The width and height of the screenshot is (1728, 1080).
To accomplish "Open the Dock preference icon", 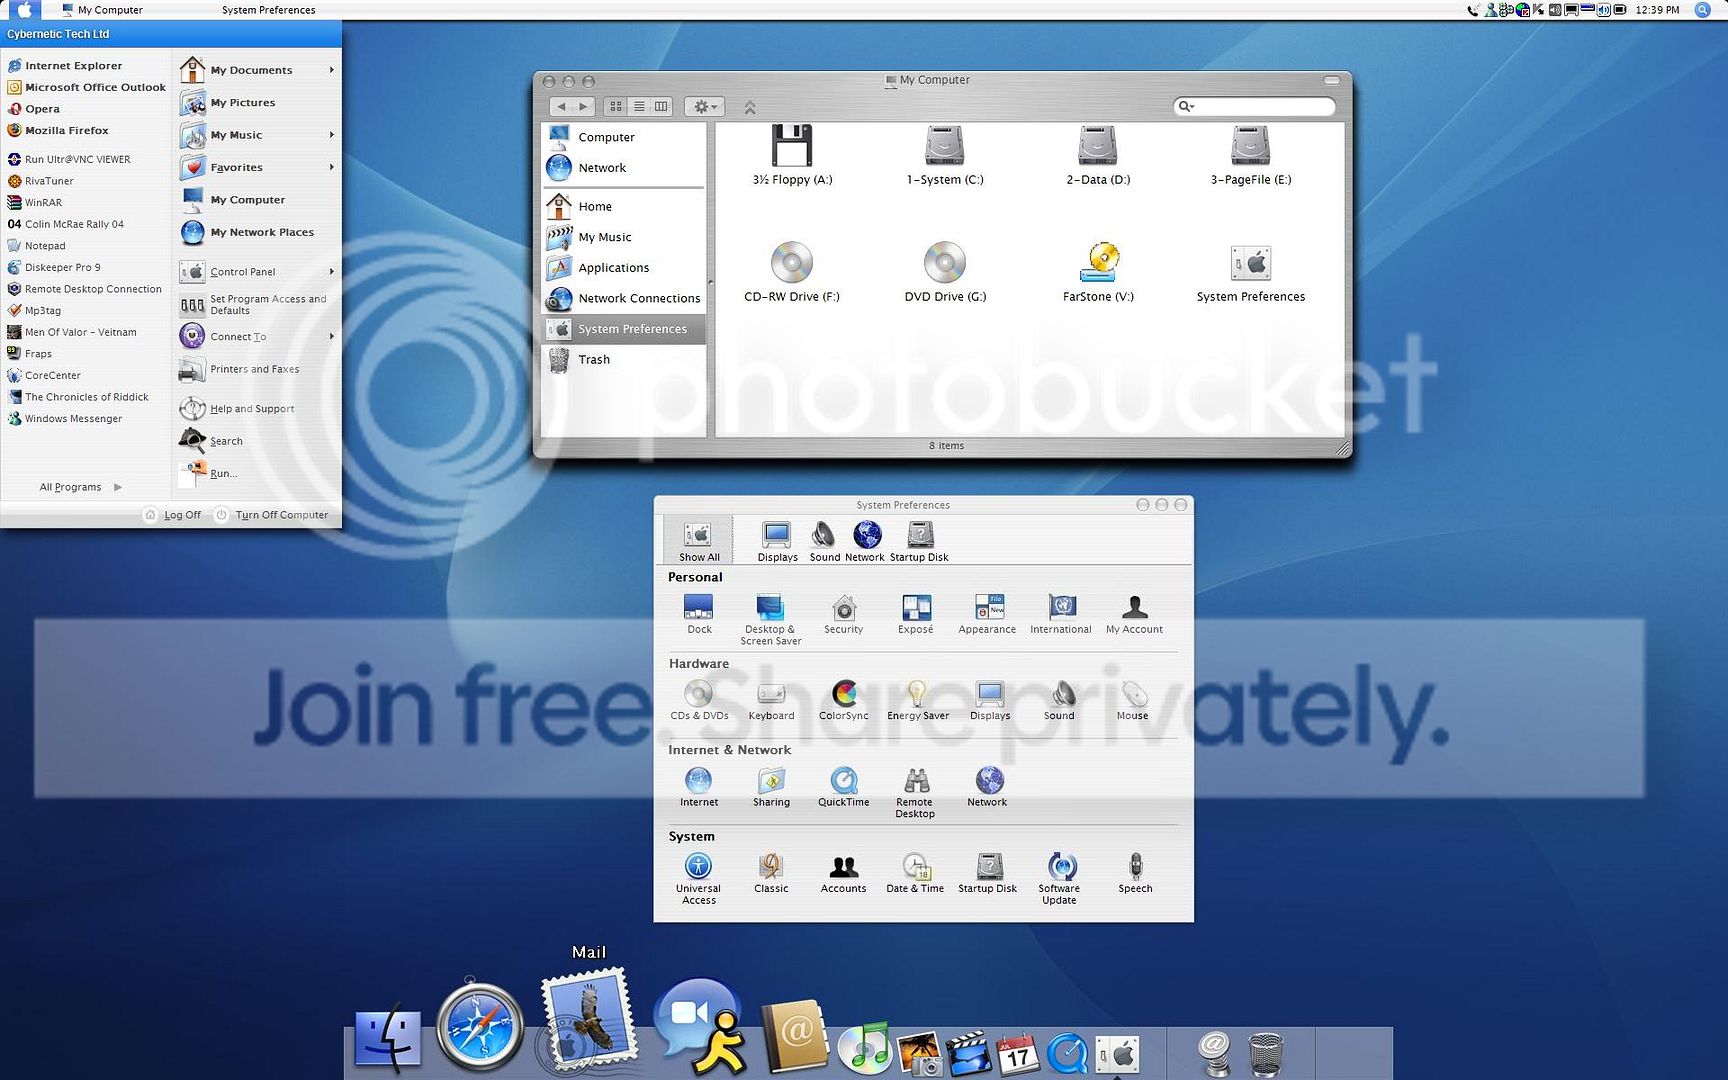I will click(x=699, y=614).
